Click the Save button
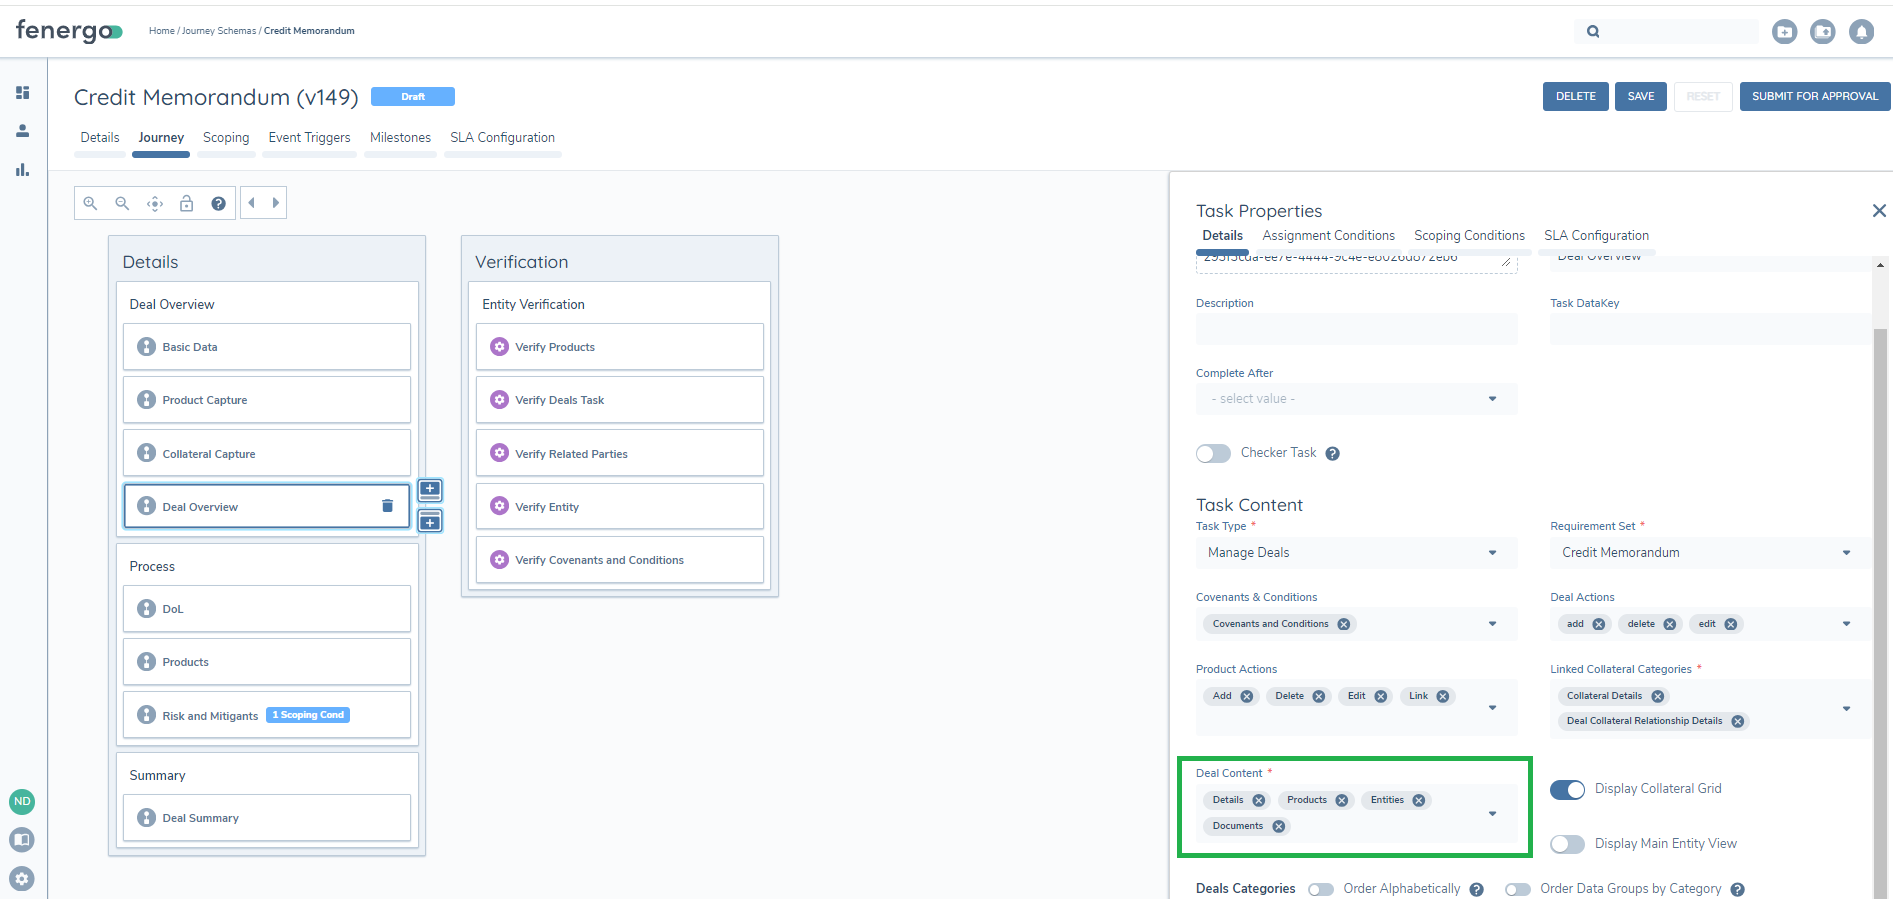 (x=1640, y=96)
